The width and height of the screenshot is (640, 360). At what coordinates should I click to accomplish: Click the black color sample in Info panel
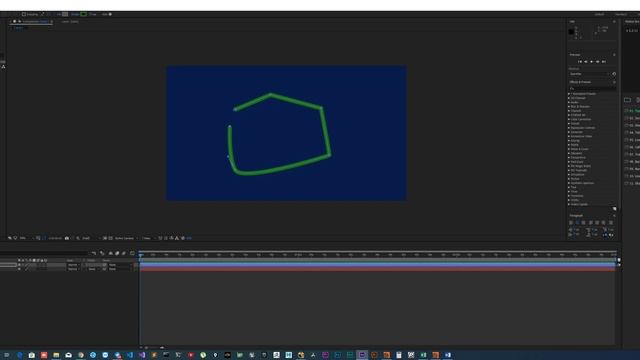coord(571,31)
